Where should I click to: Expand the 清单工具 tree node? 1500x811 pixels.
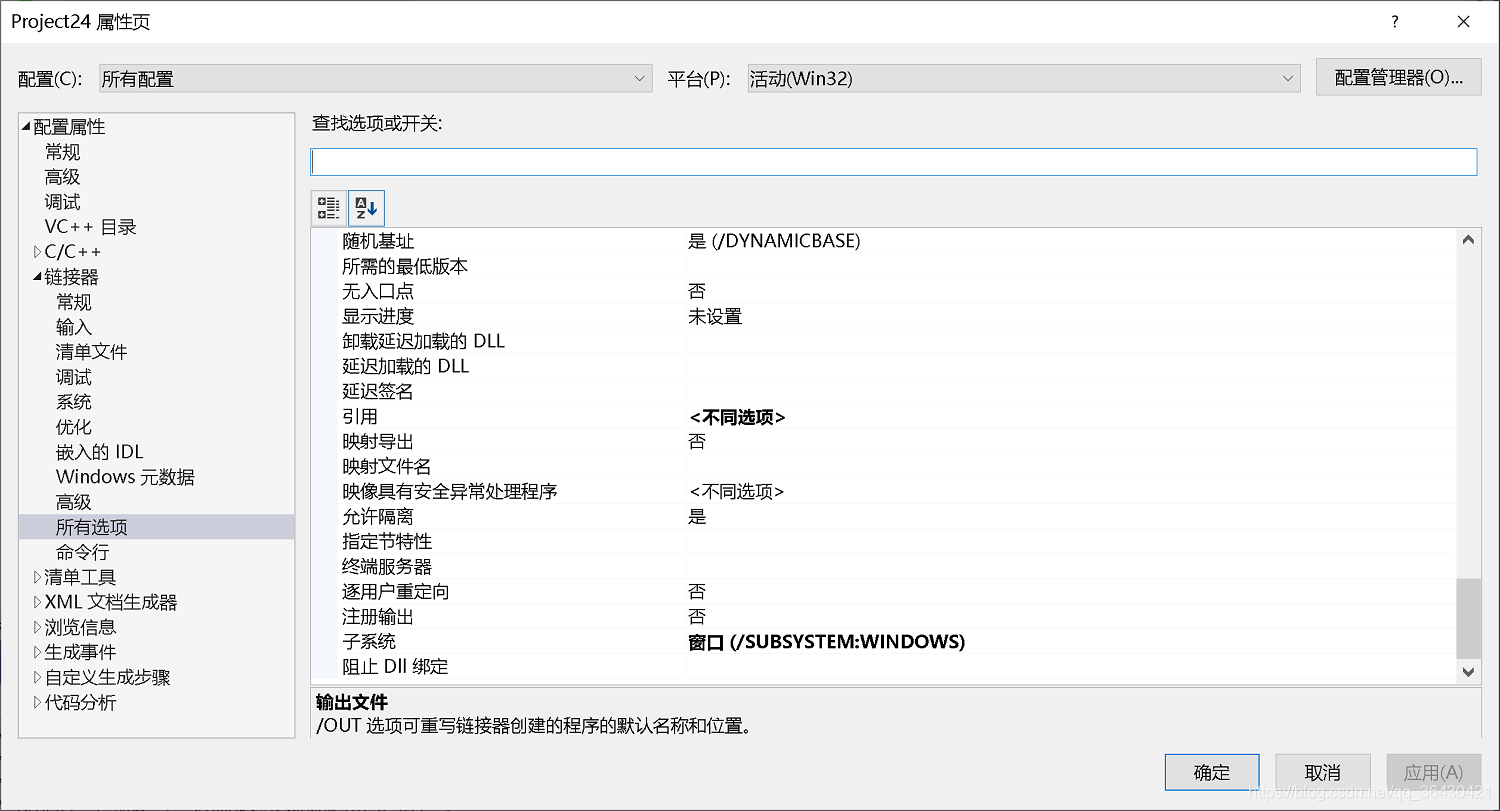38,577
